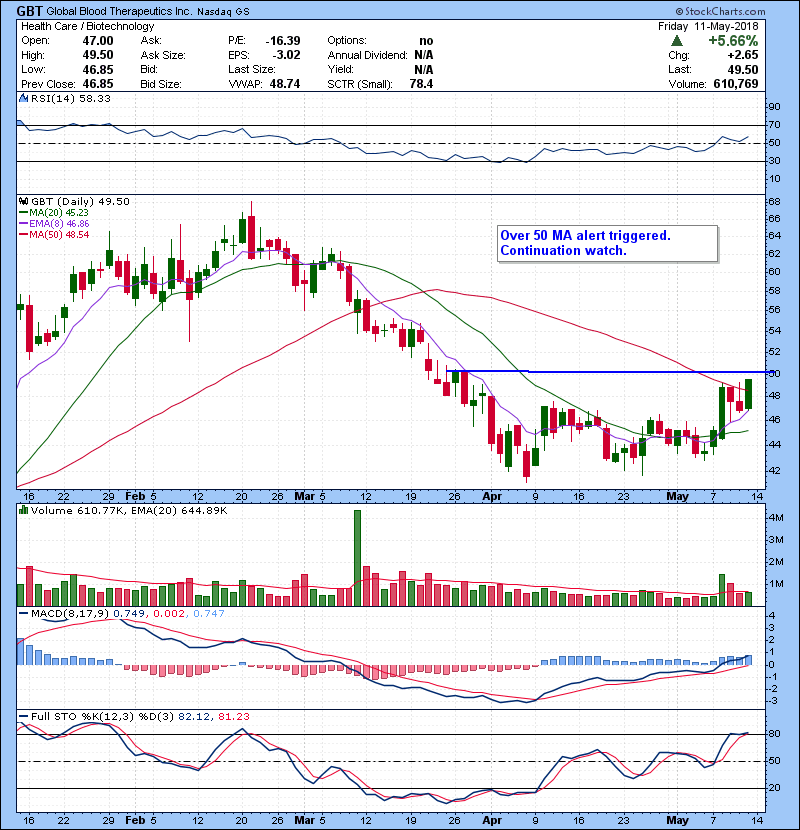Viewport: 800px width, 830px height.
Task: Click the EMA(8) 46.86 legend entry
Action: [x=54, y=224]
